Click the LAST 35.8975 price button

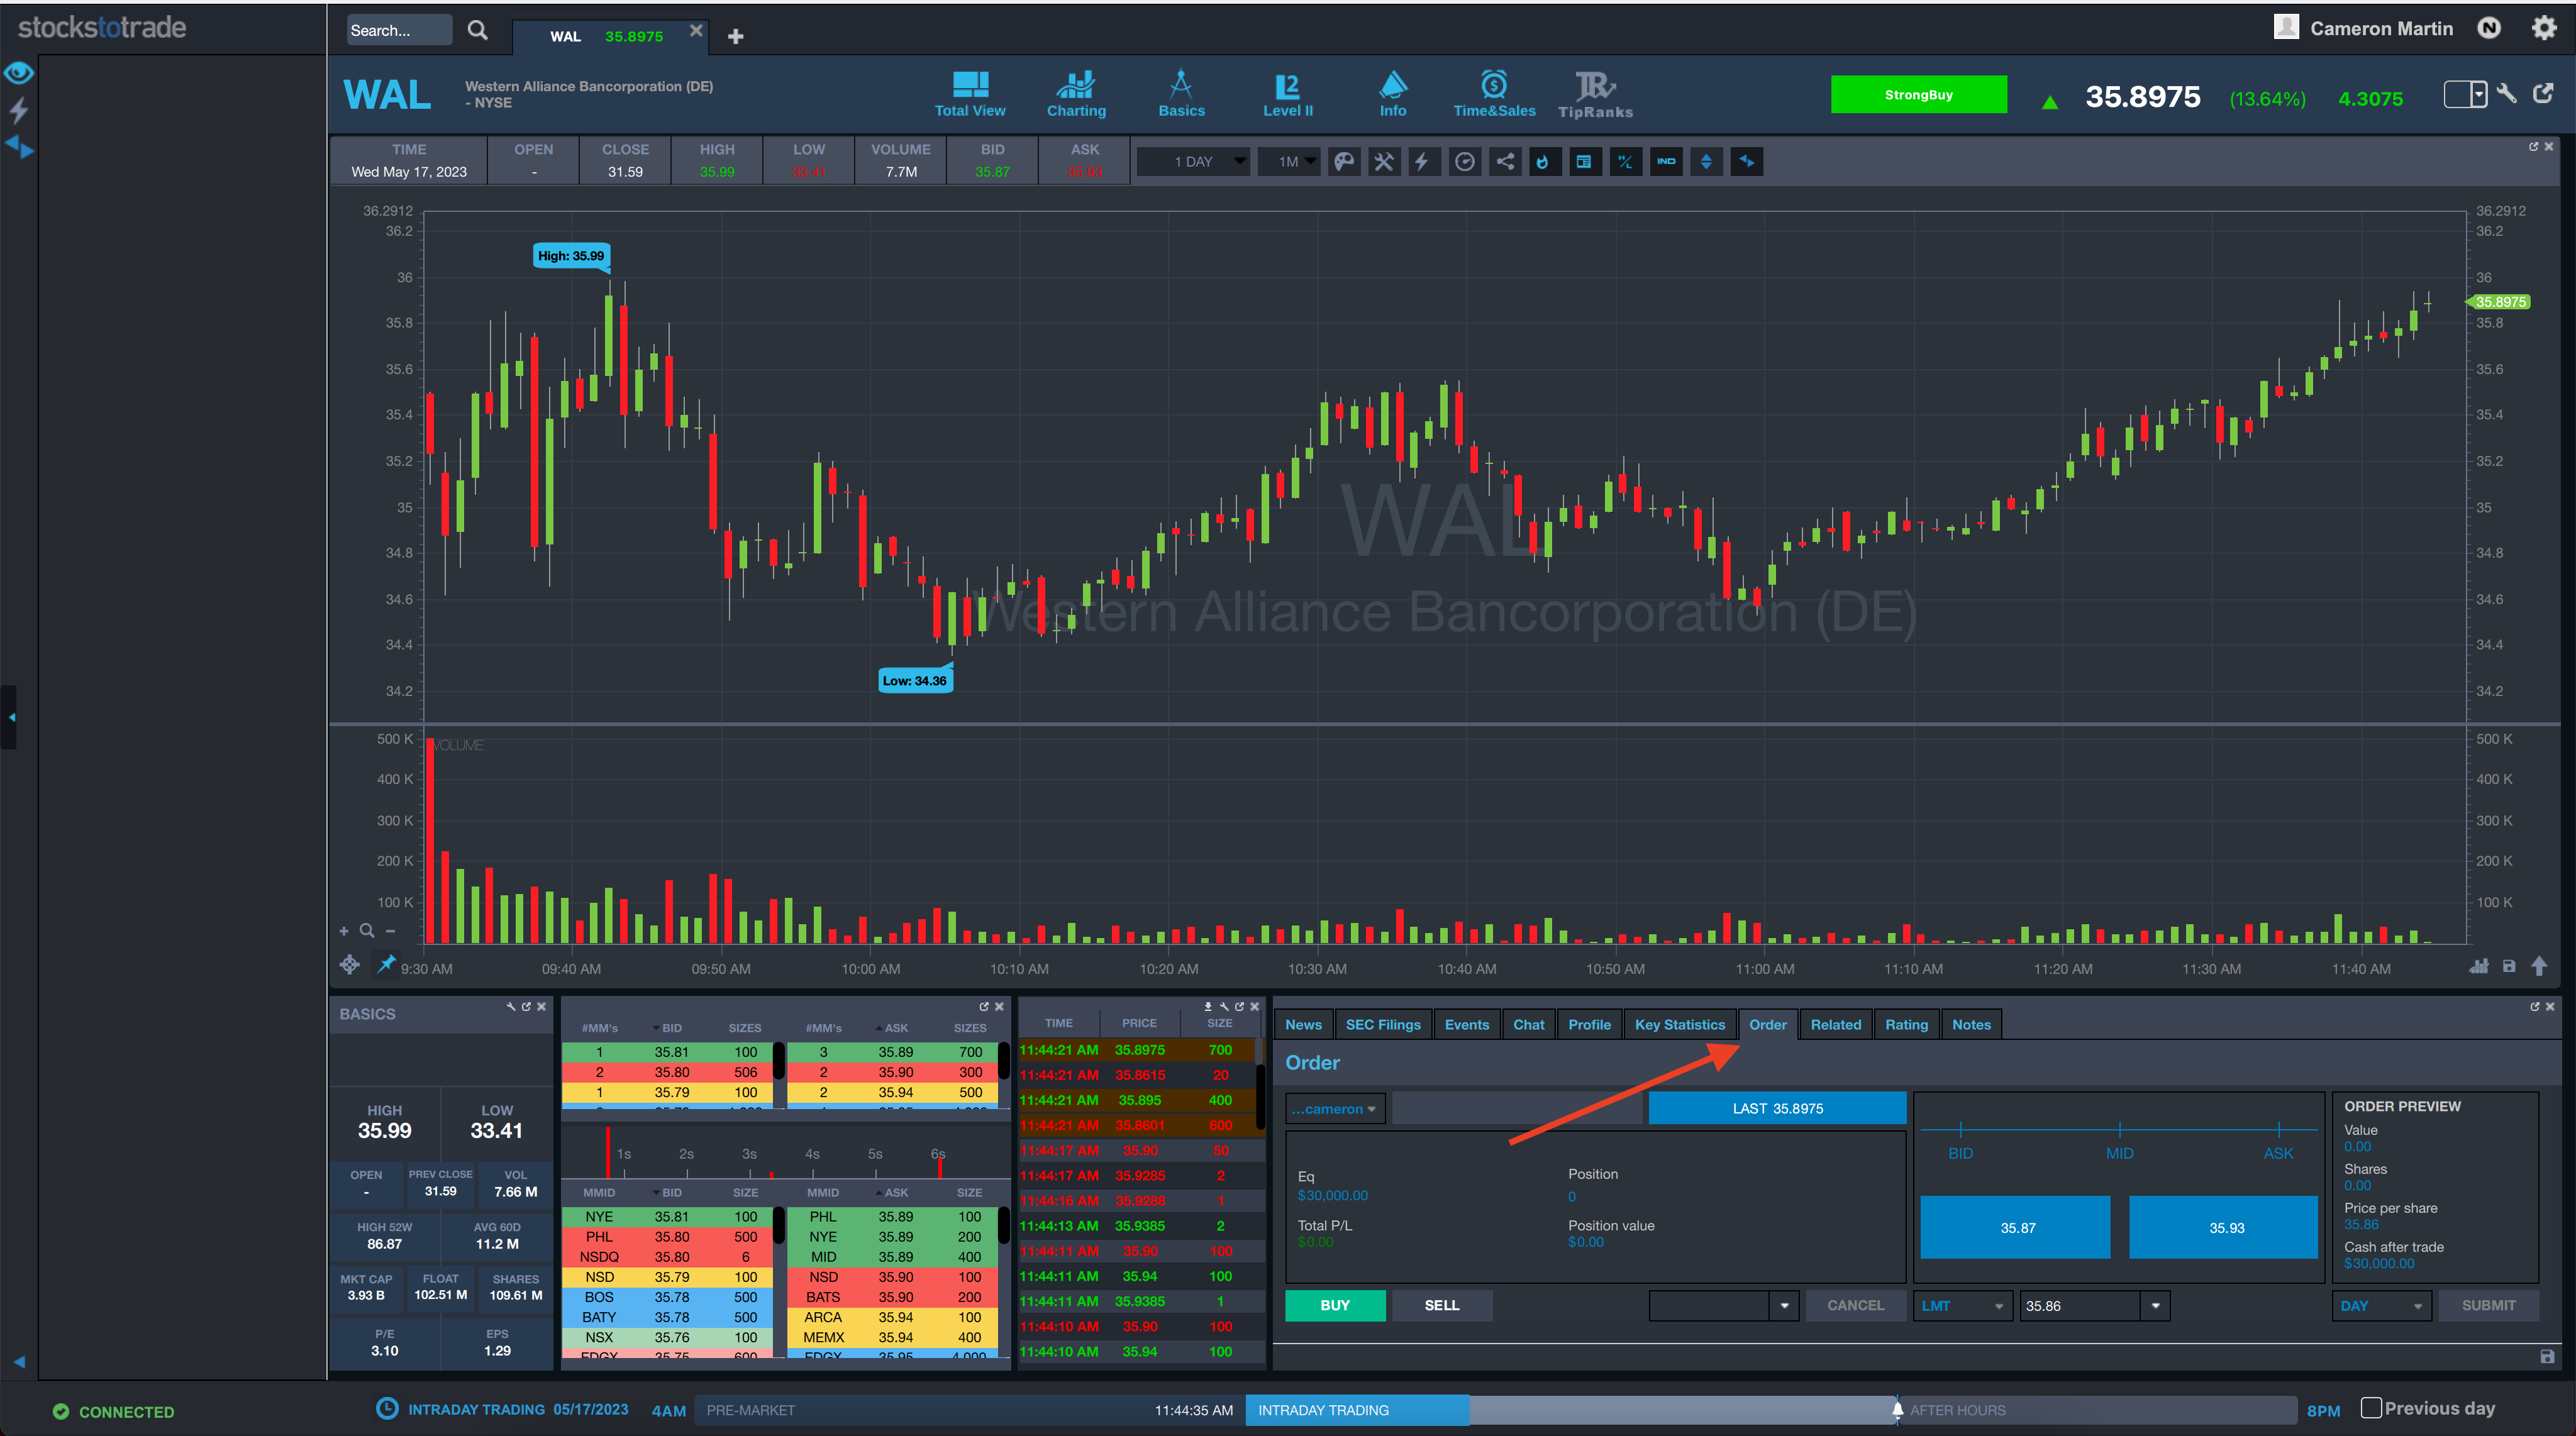pyautogui.click(x=1777, y=1109)
